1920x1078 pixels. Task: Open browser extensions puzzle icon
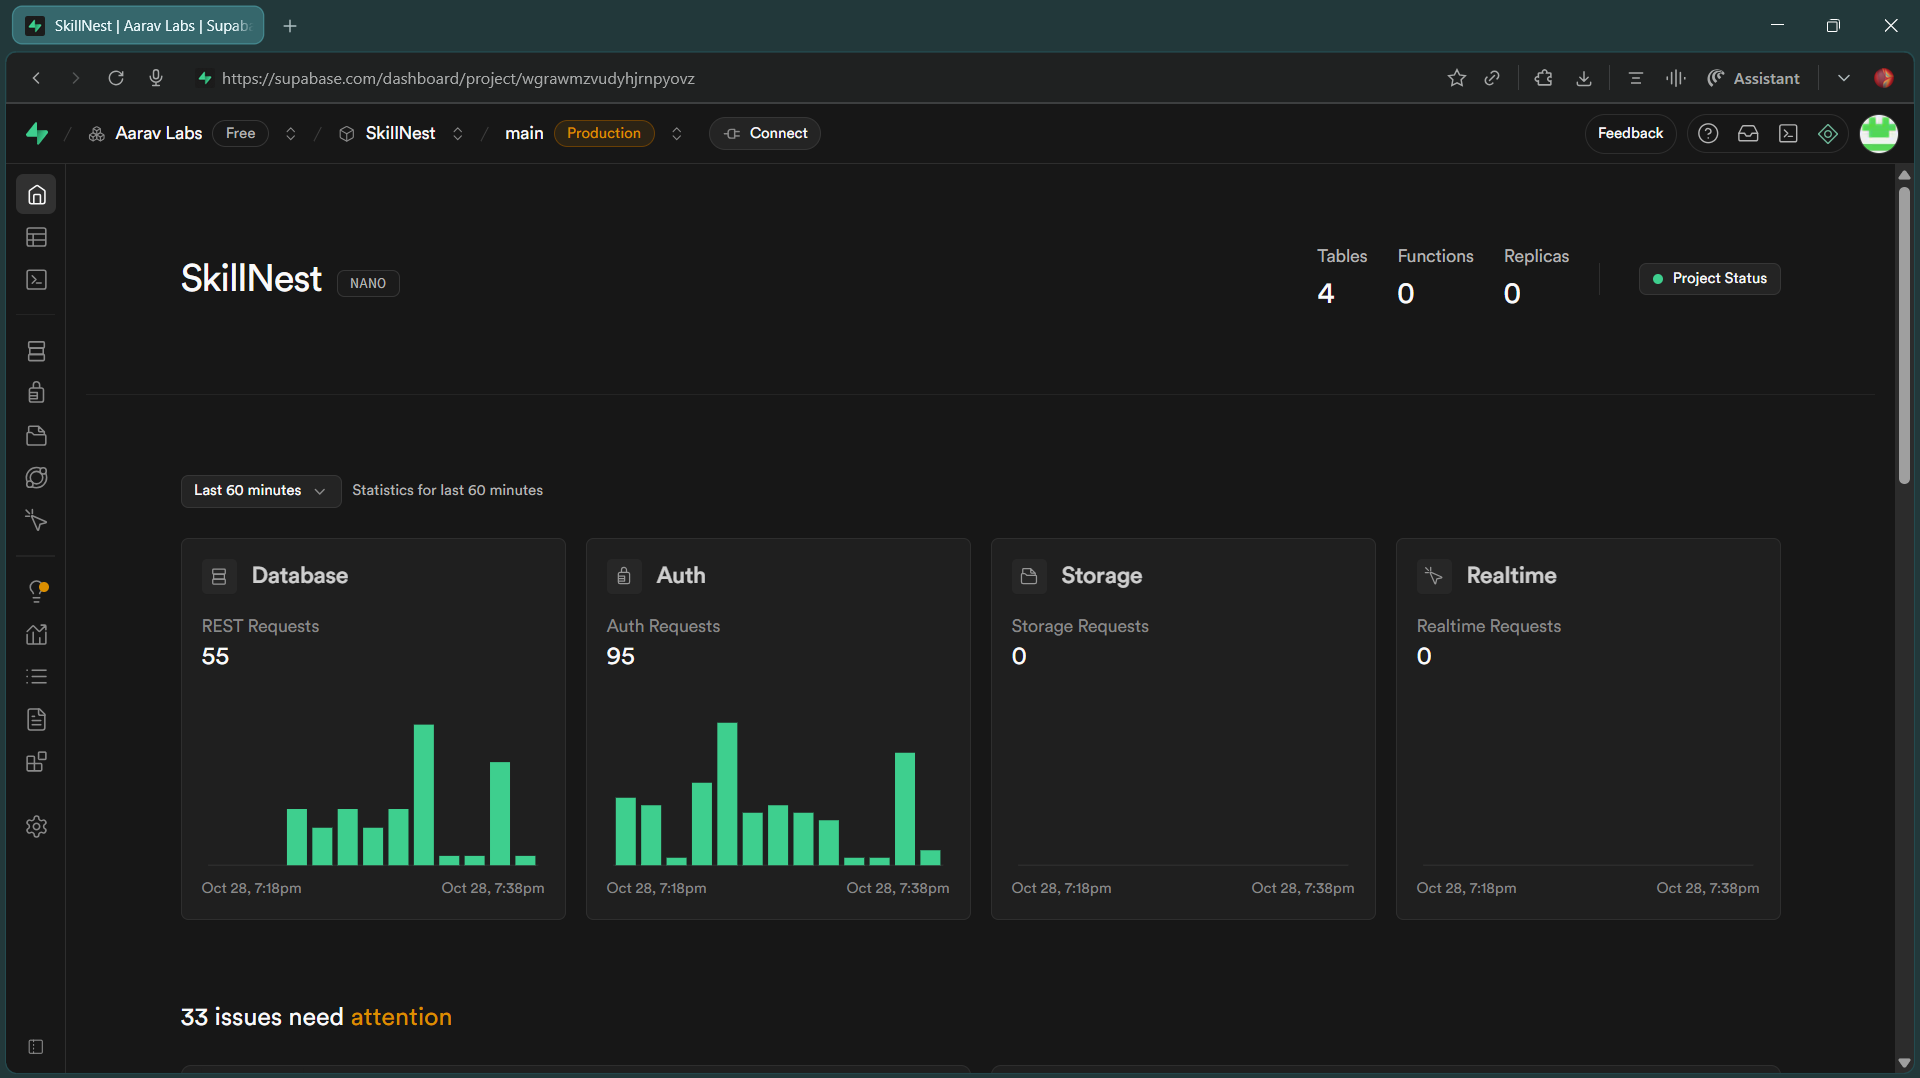(x=1544, y=78)
